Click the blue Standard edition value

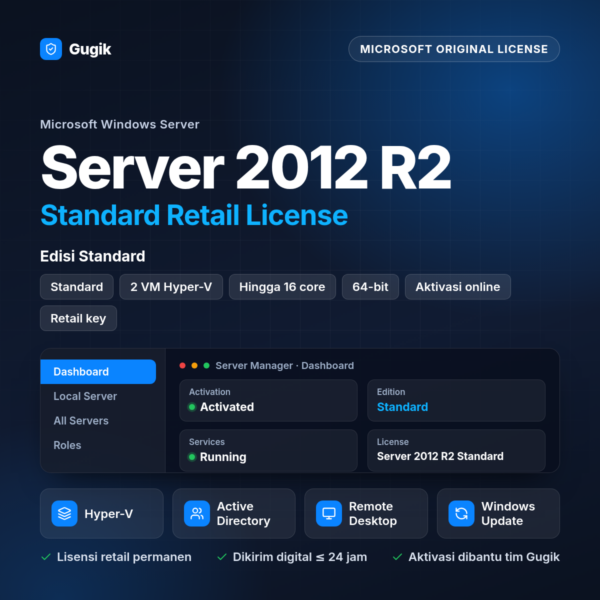[x=402, y=407]
